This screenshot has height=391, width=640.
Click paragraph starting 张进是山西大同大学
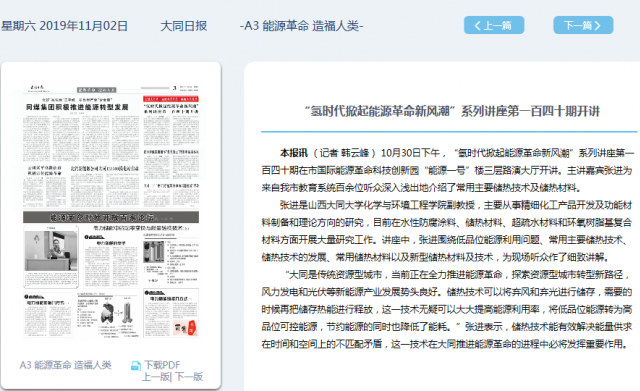coord(447,231)
